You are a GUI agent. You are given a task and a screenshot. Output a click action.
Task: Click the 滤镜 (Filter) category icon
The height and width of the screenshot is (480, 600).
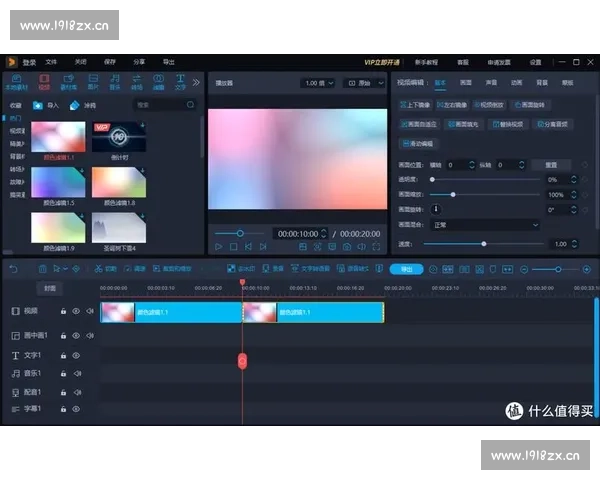(158, 81)
